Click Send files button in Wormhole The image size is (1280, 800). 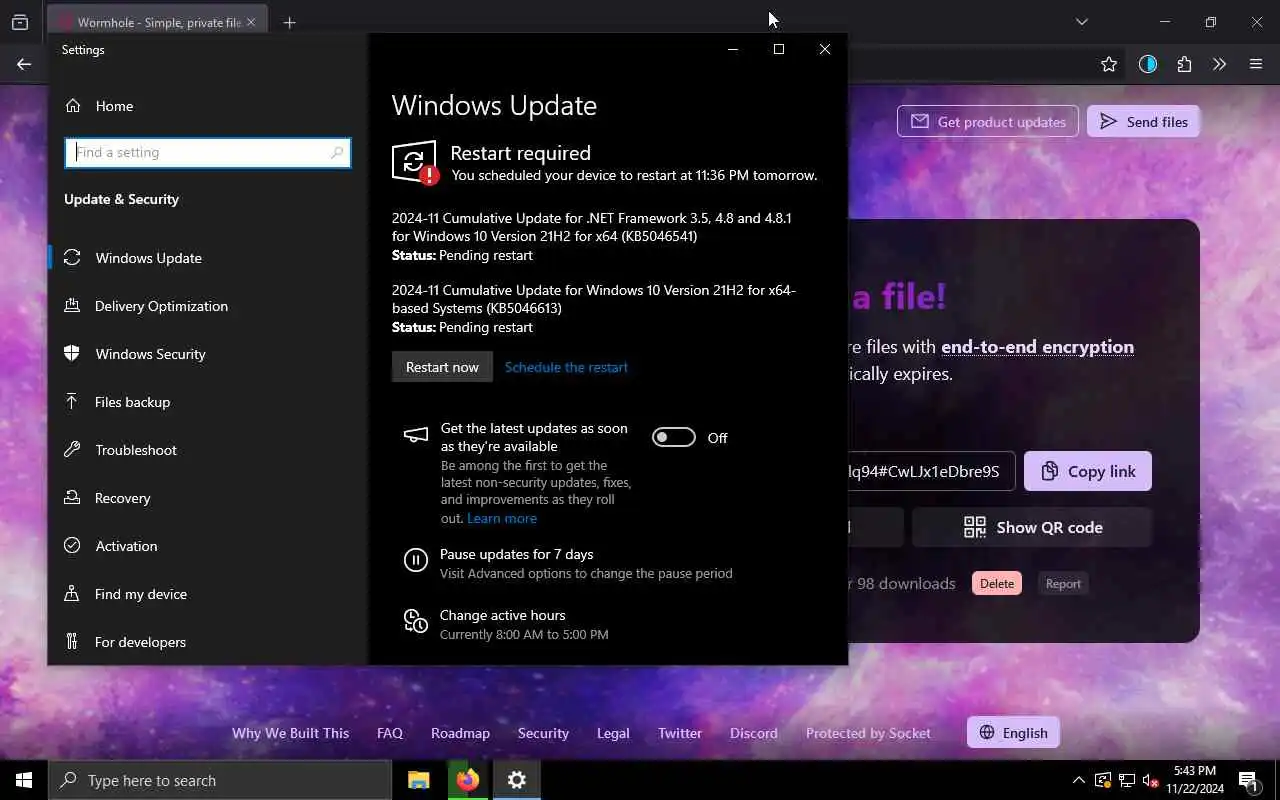pos(1143,122)
